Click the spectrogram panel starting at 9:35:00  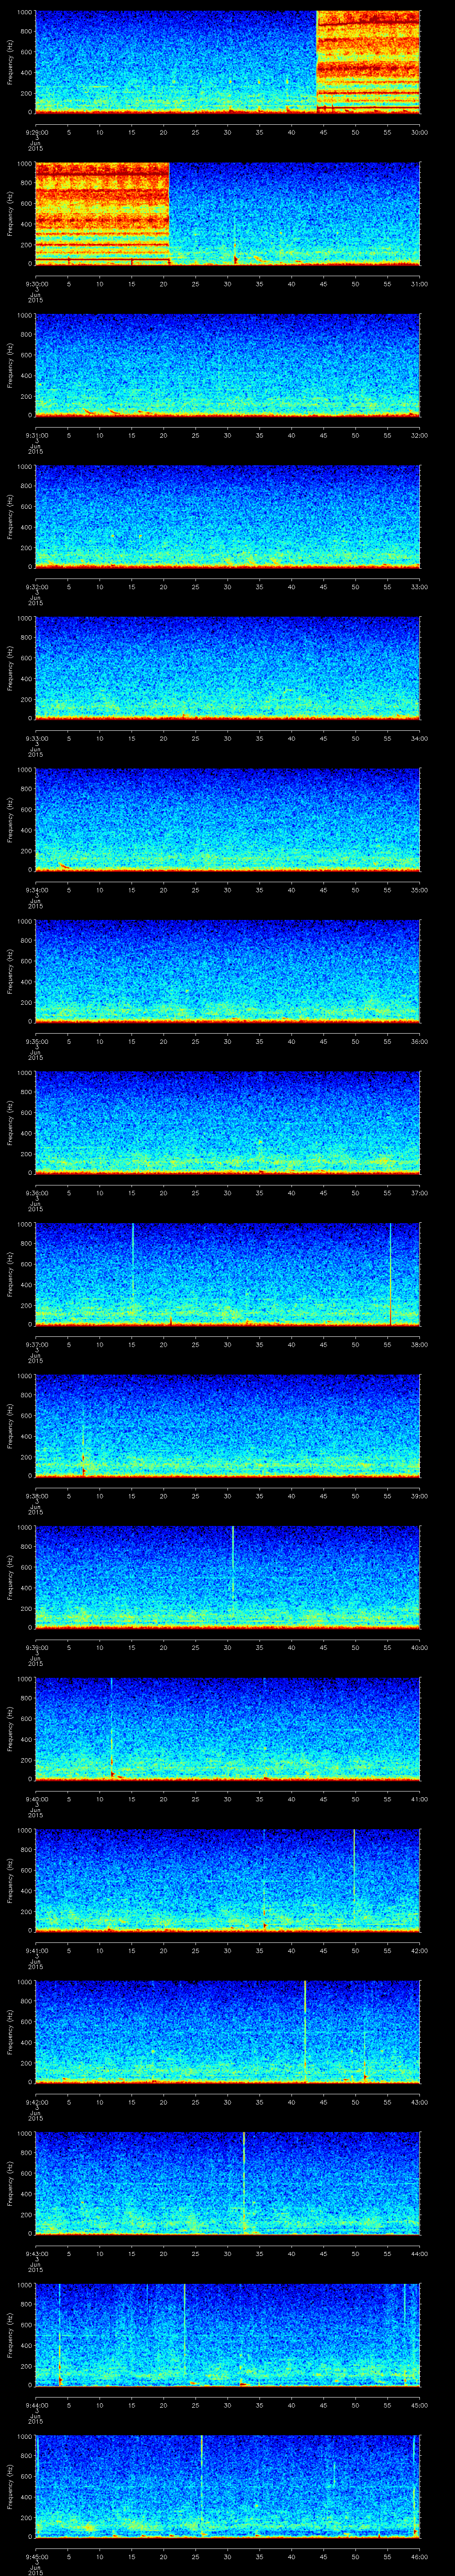point(227,971)
